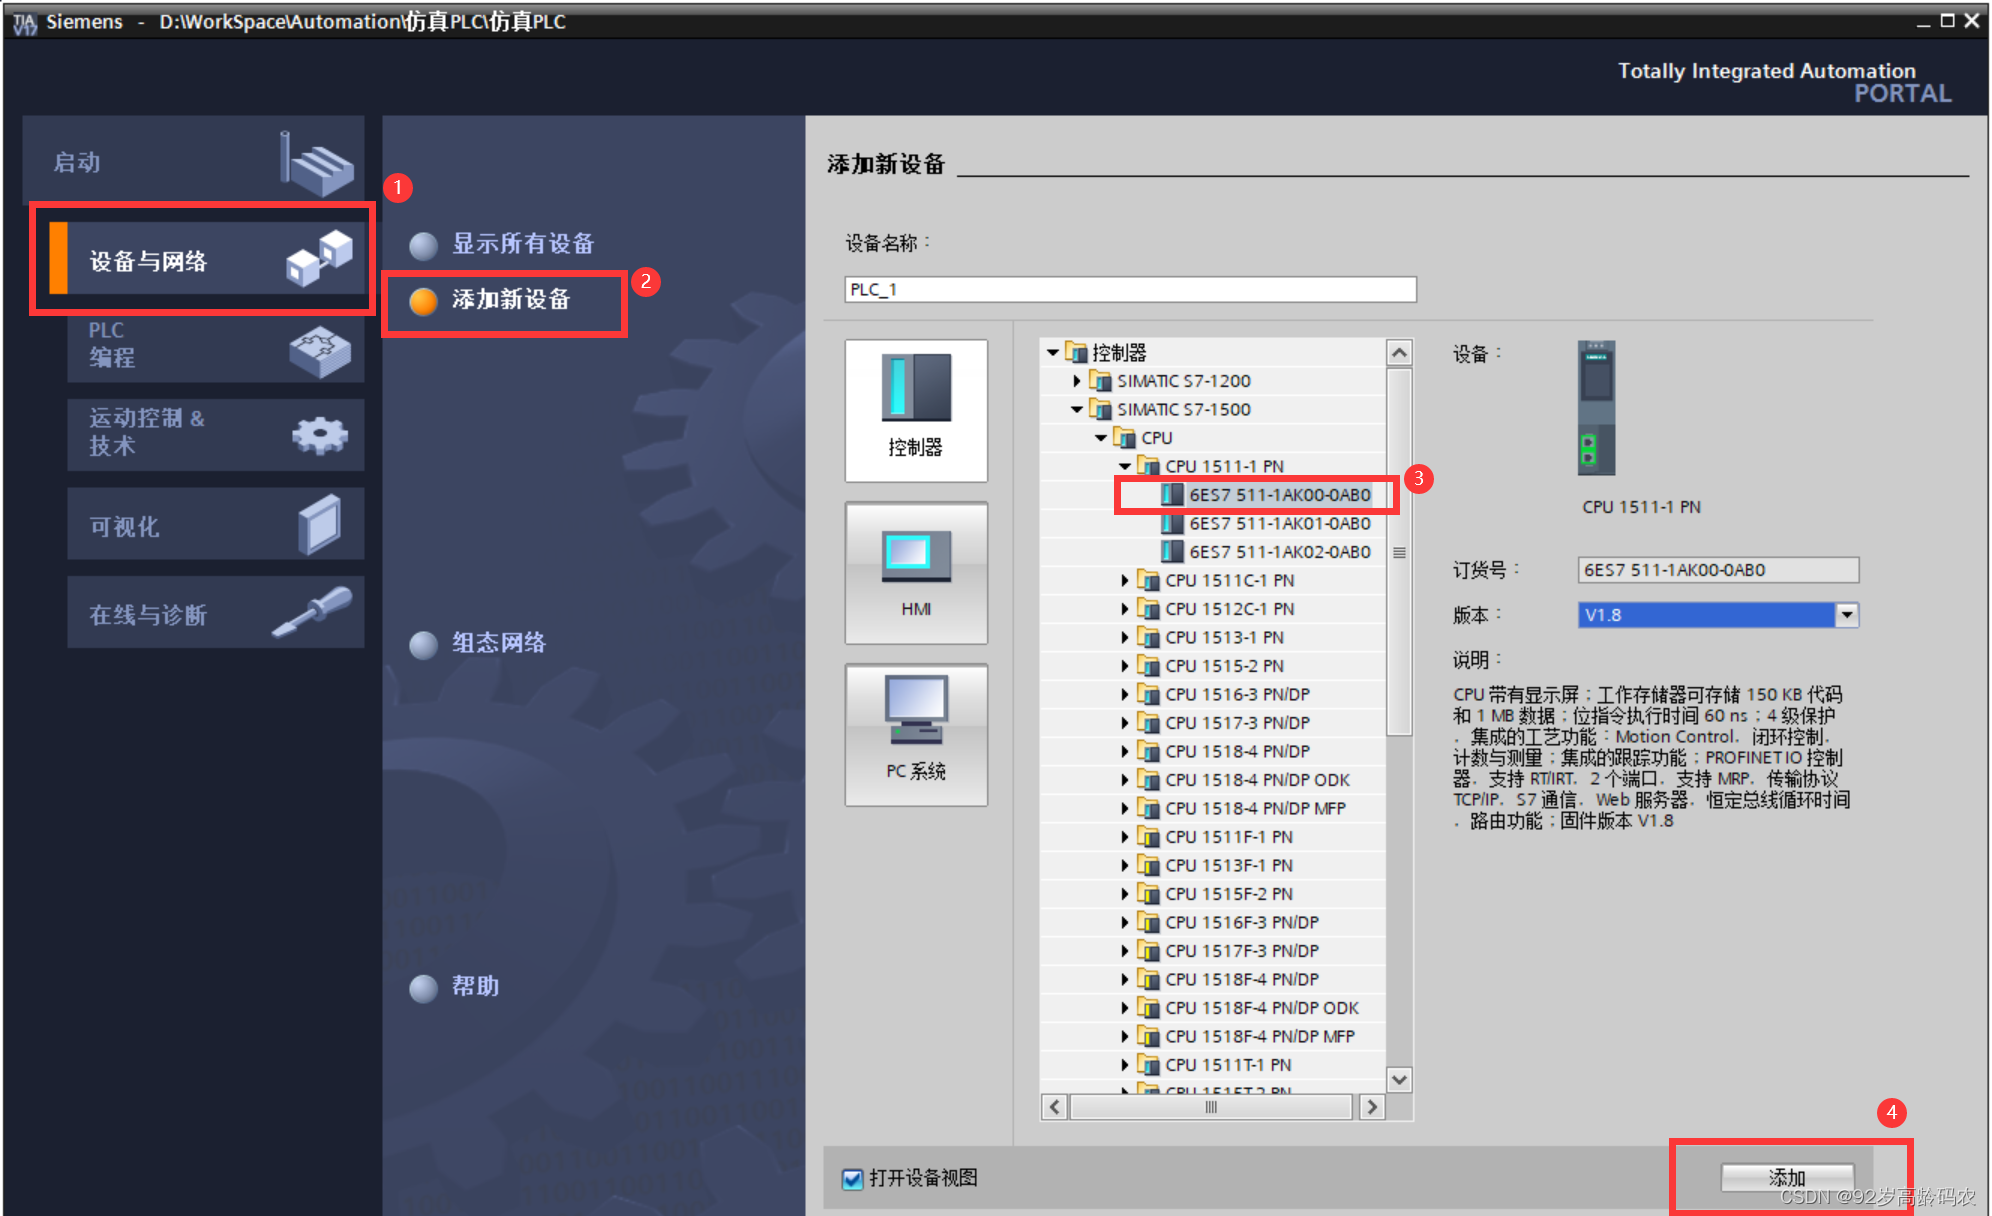Select CPU 1518-4 PN/DP MFP row
Image resolution: width=1992 pixels, height=1216 pixels.
coord(1212,808)
